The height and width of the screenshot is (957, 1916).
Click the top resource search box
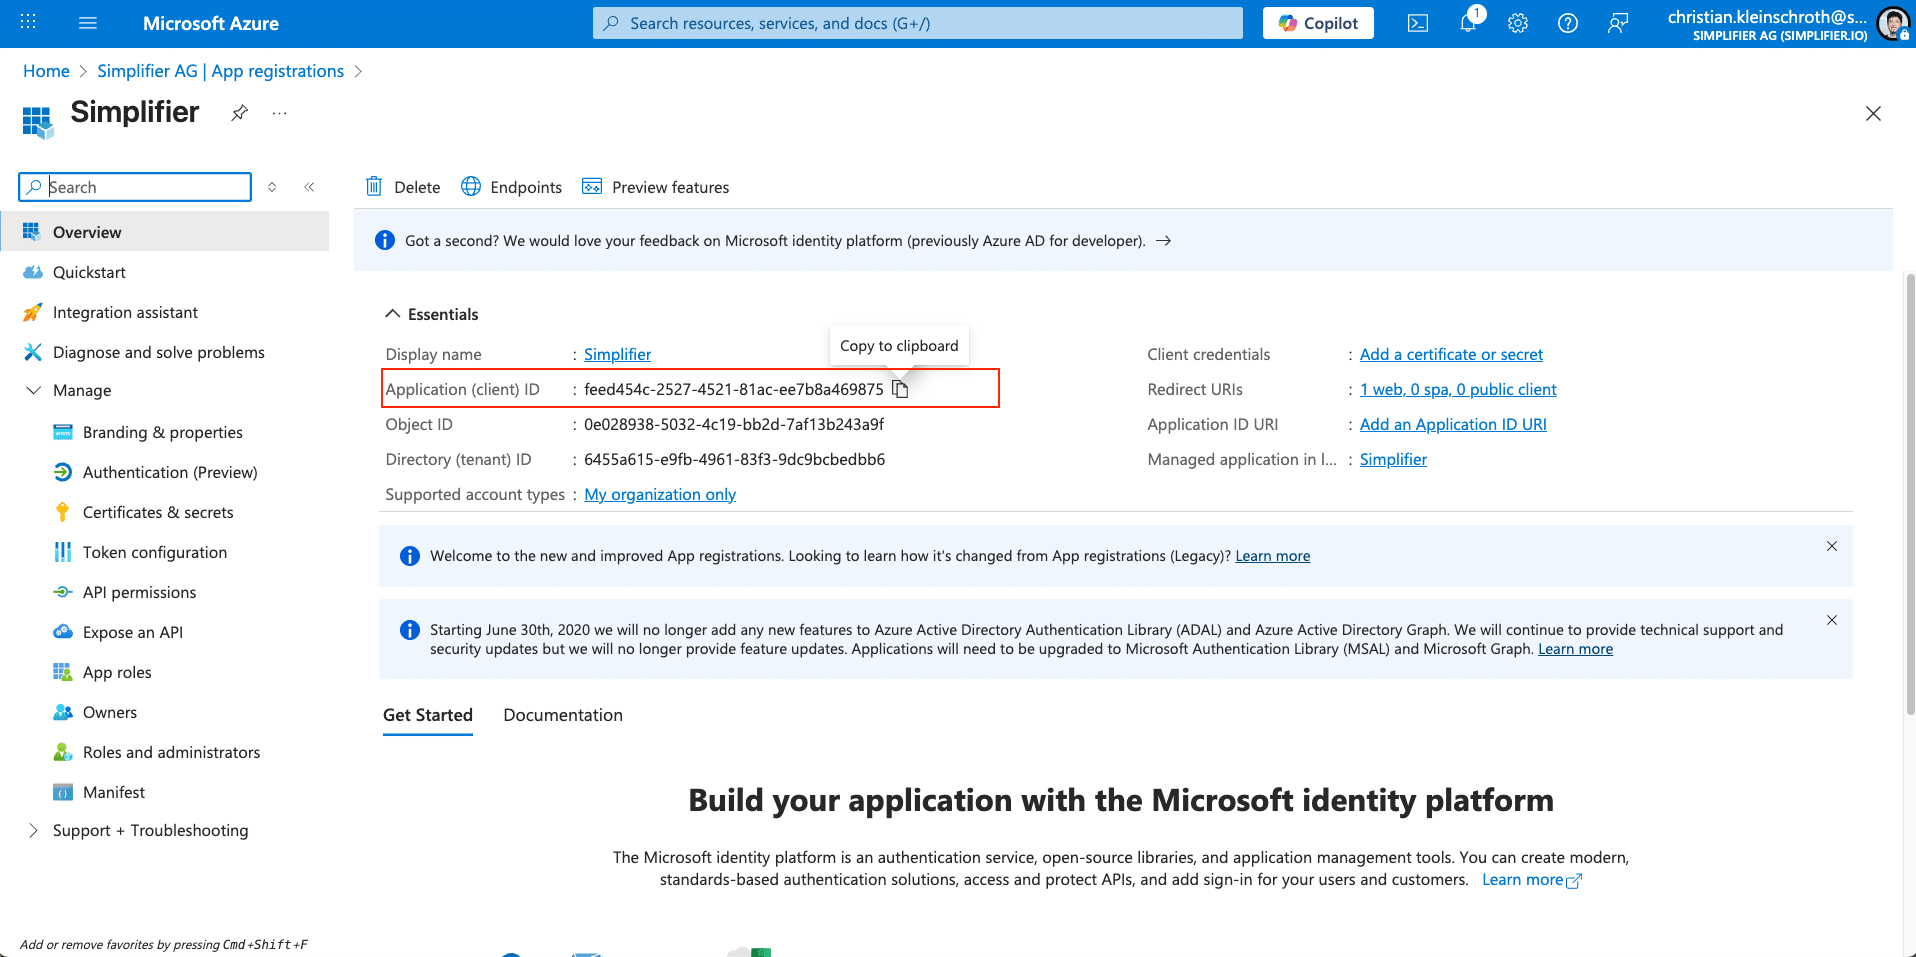(917, 23)
